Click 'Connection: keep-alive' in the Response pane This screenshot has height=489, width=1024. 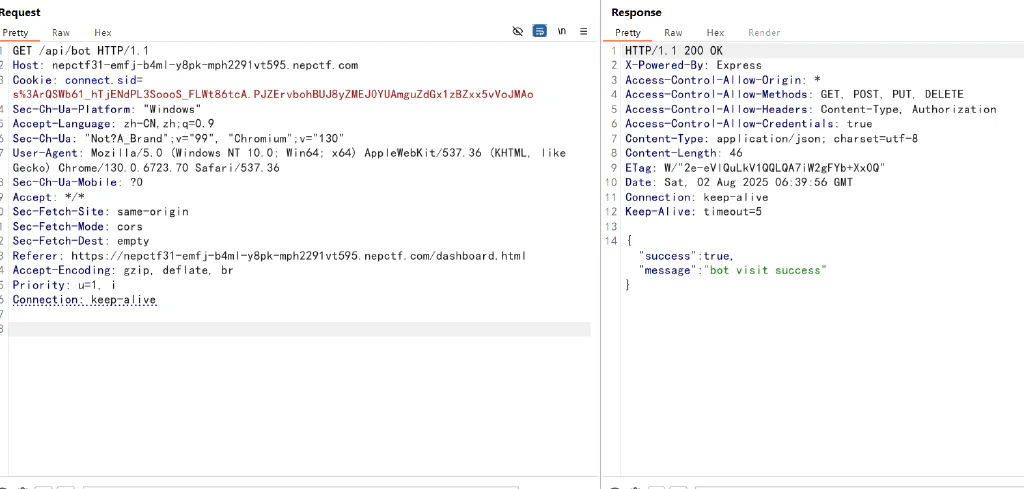tap(696, 197)
